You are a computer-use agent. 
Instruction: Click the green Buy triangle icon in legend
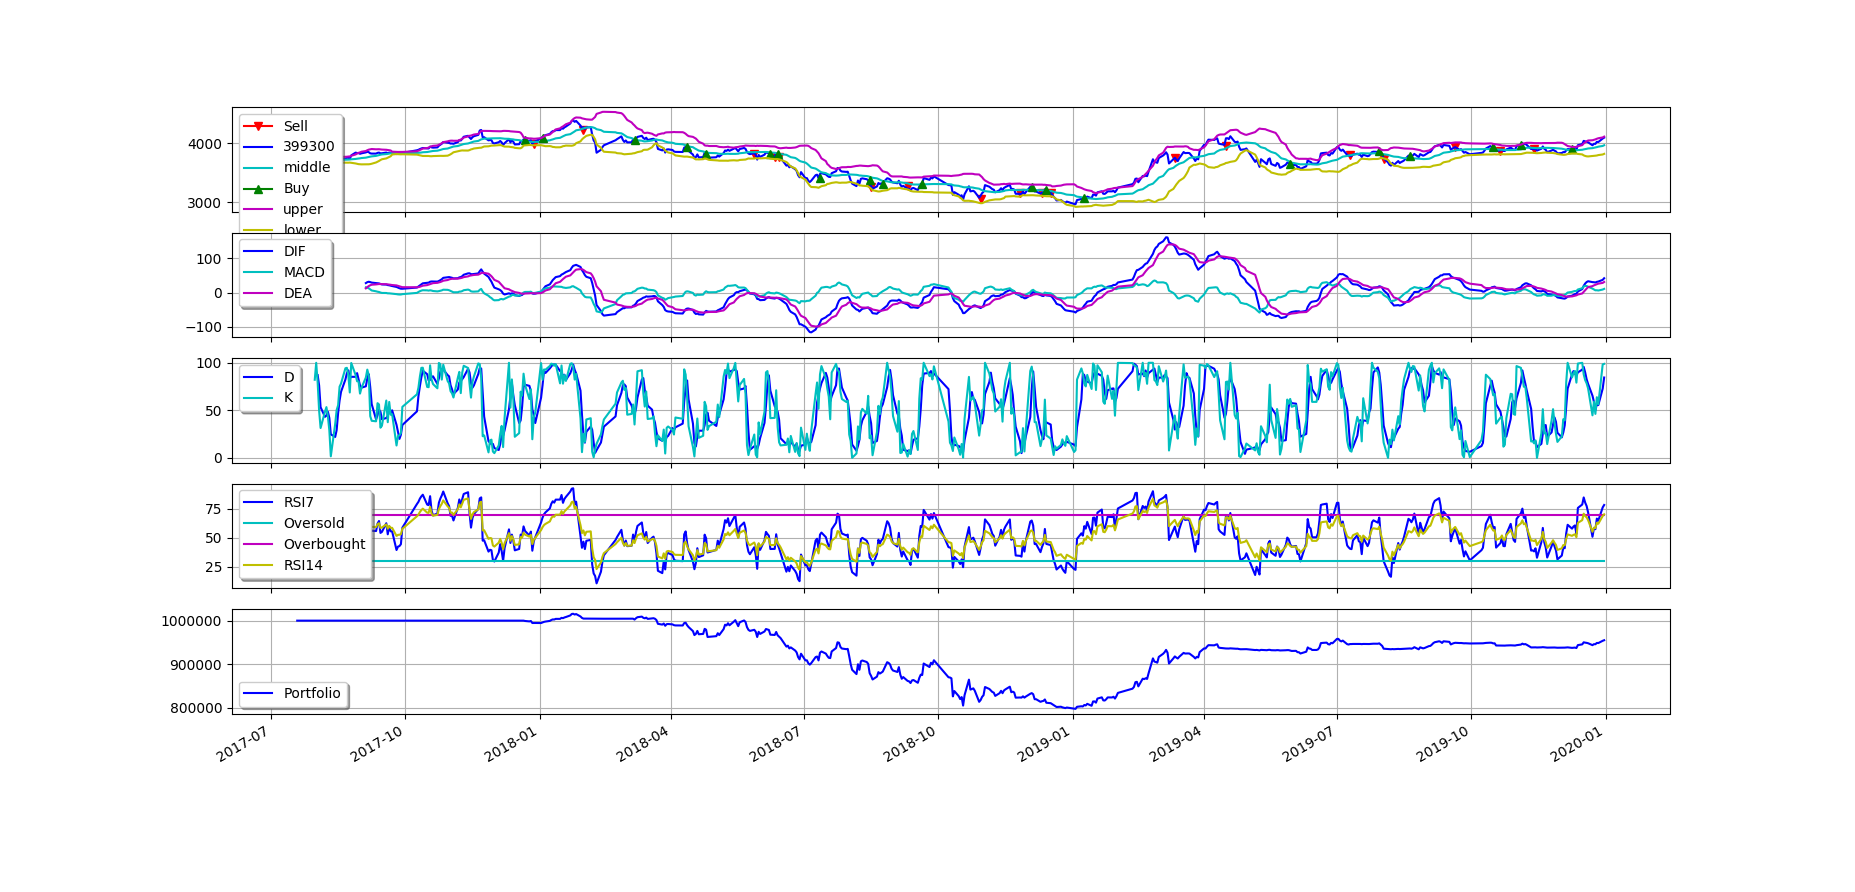258,189
